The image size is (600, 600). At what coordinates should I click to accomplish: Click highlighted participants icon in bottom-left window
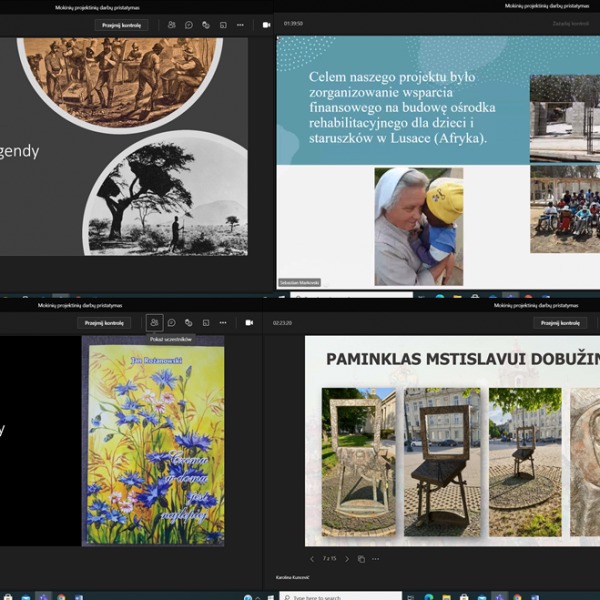click(x=155, y=323)
